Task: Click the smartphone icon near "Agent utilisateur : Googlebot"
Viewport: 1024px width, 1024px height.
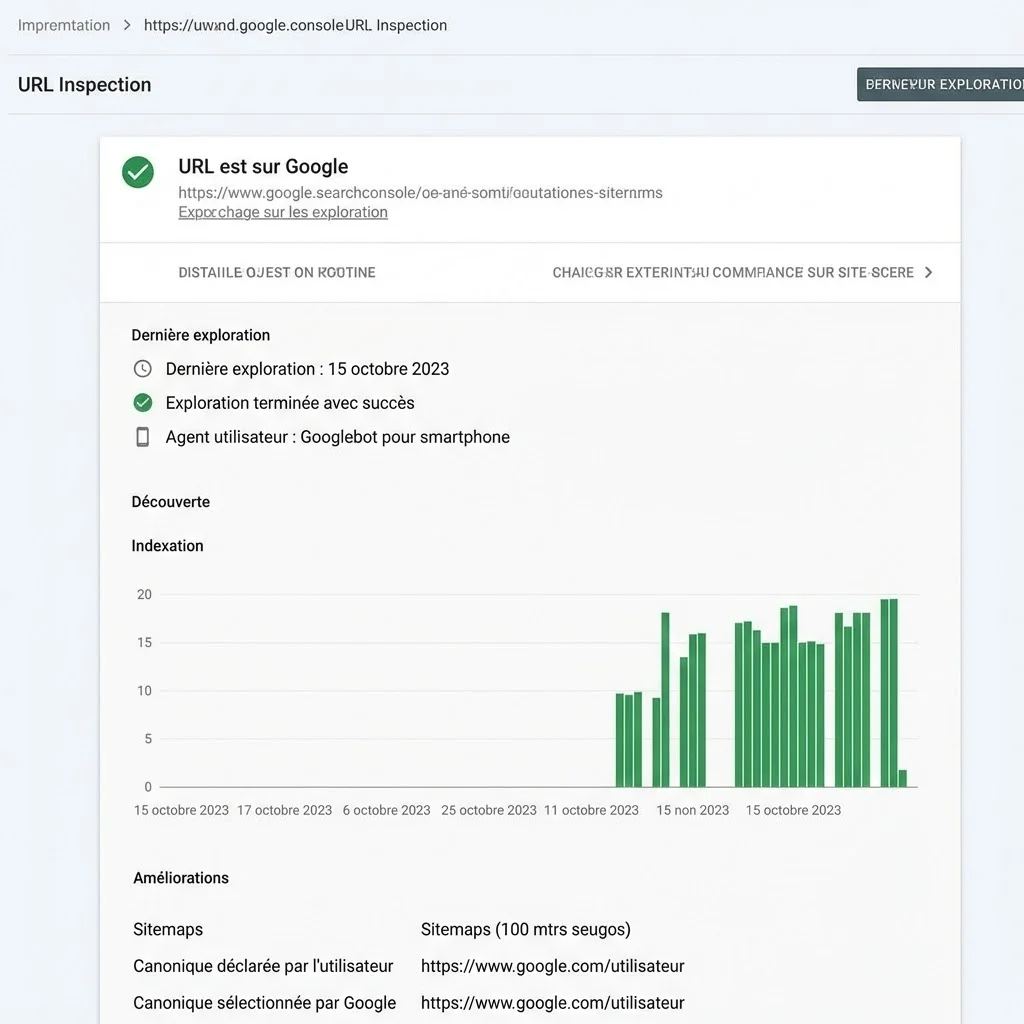Action: click(142, 436)
